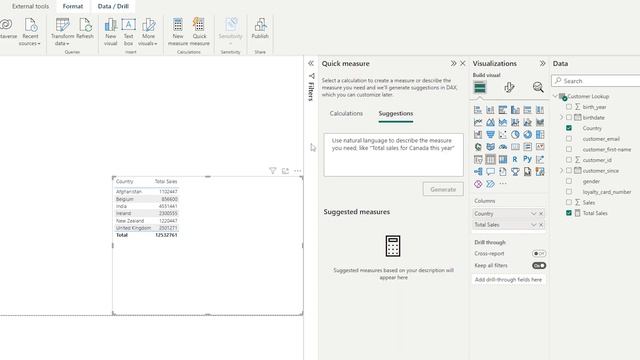640x360 pixels.
Task: Insert a New visual from ribbon
Action: (111, 25)
